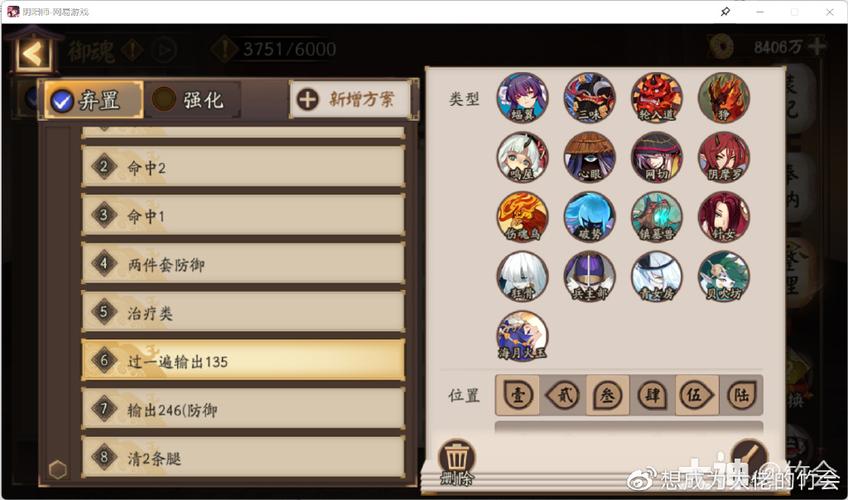Choose the 破势 soul type icon
Viewport: 848px width, 500px height.
click(589, 217)
